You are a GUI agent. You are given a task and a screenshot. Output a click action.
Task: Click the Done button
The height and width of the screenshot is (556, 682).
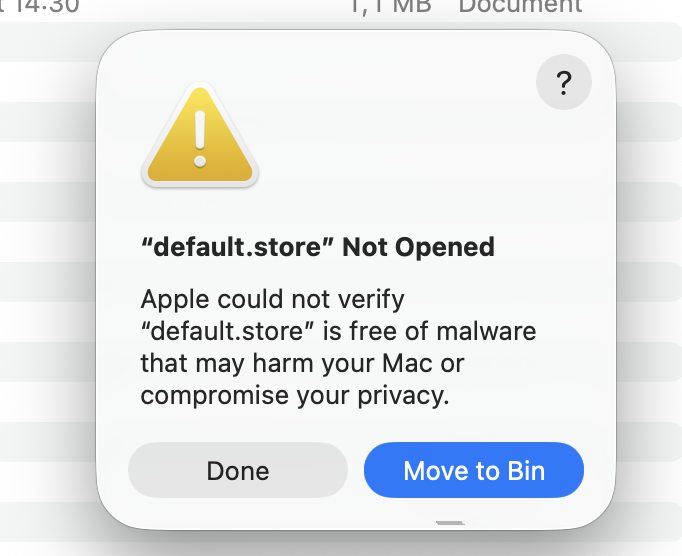click(238, 470)
